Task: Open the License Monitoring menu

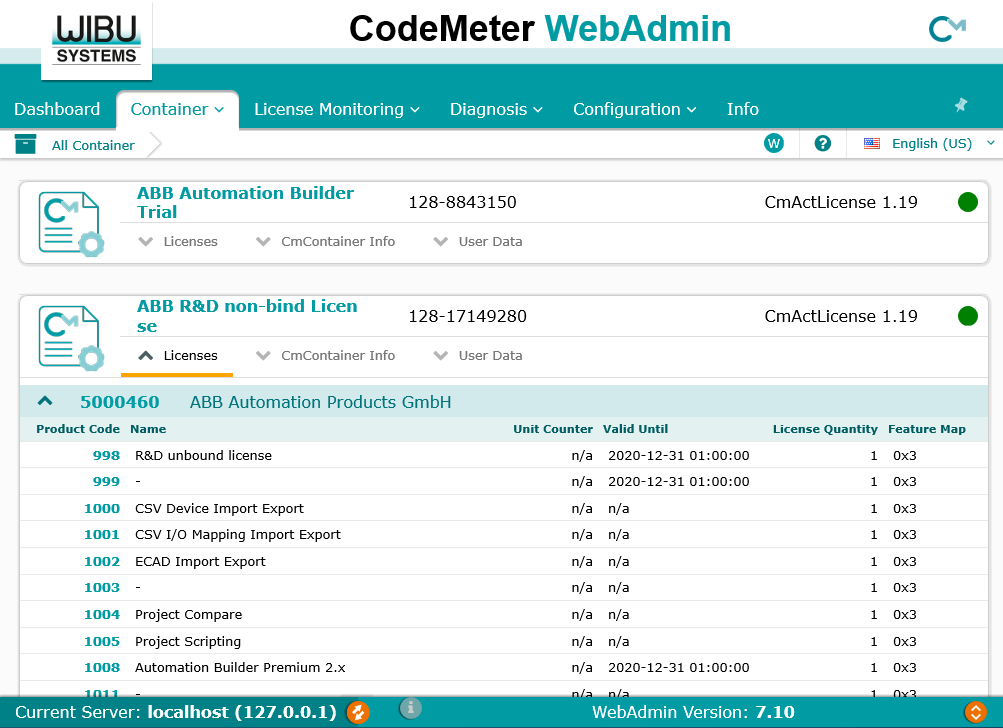Action: pyautogui.click(x=336, y=109)
